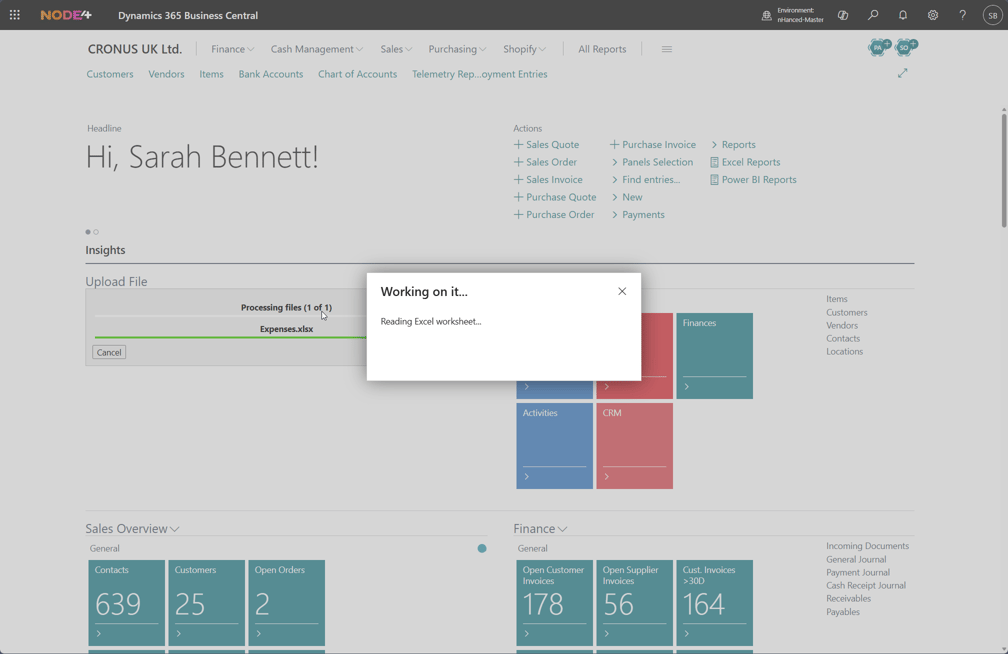Open Open Supplier Invoices 56 tile
The width and height of the screenshot is (1008, 654).
(634, 603)
